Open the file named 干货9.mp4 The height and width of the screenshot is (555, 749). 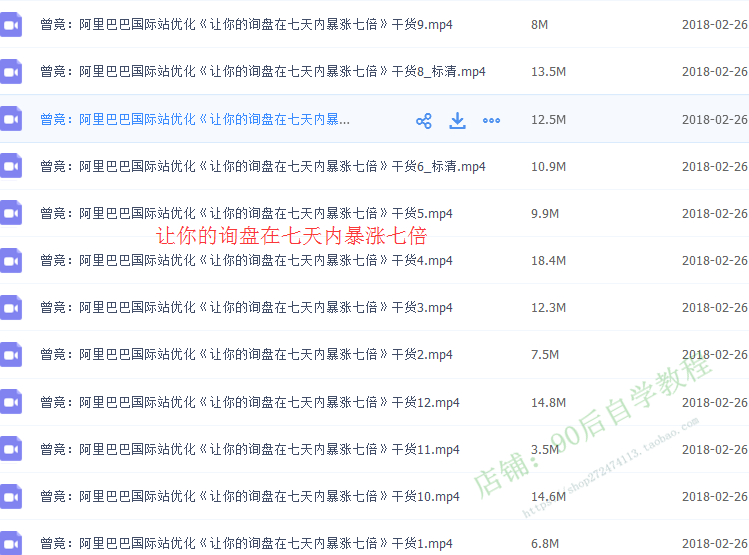[x=246, y=24]
